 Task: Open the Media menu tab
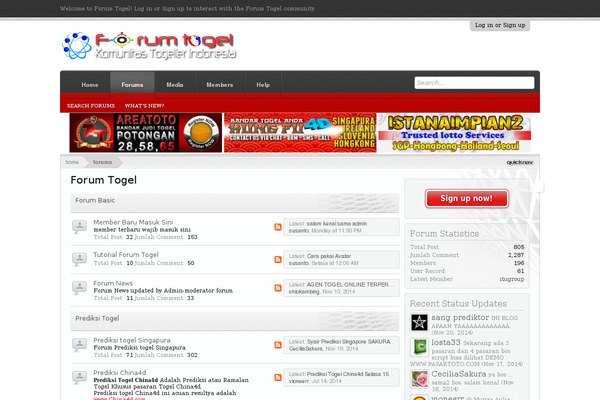click(175, 85)
